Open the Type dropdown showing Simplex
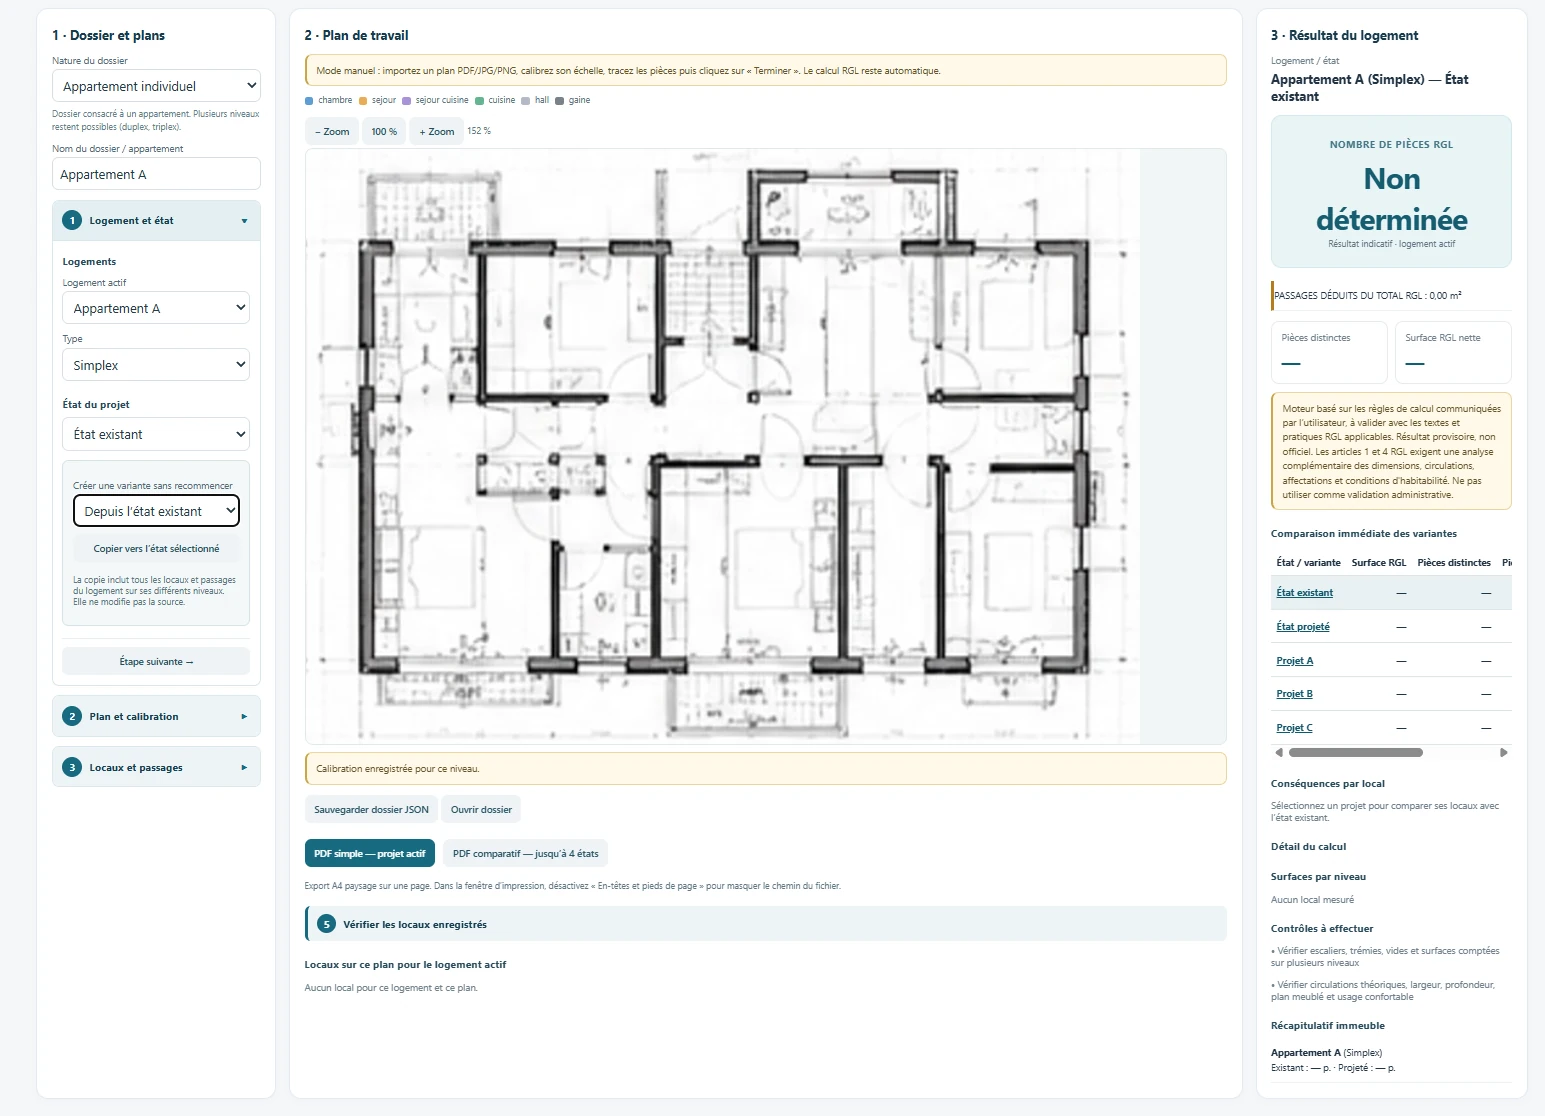This screenshot has width=1545, height=1116. tap(156, 365)
